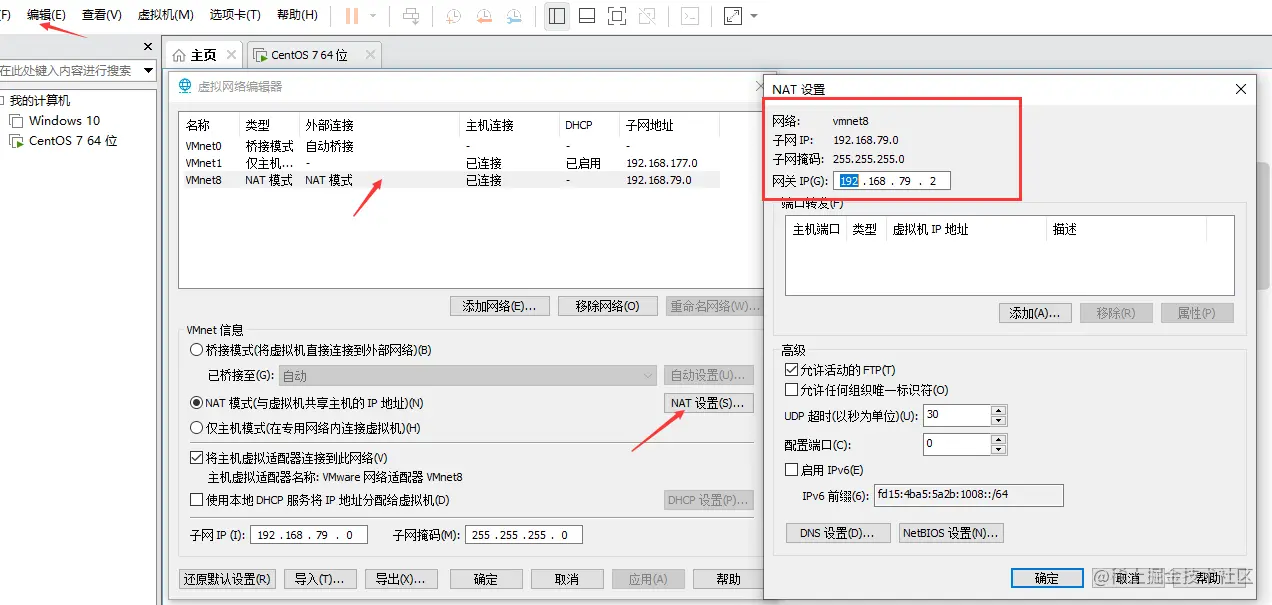Click the 导出(X)... button
The height and width of the screenshot is (605, 1272).
tap(400, 579)
